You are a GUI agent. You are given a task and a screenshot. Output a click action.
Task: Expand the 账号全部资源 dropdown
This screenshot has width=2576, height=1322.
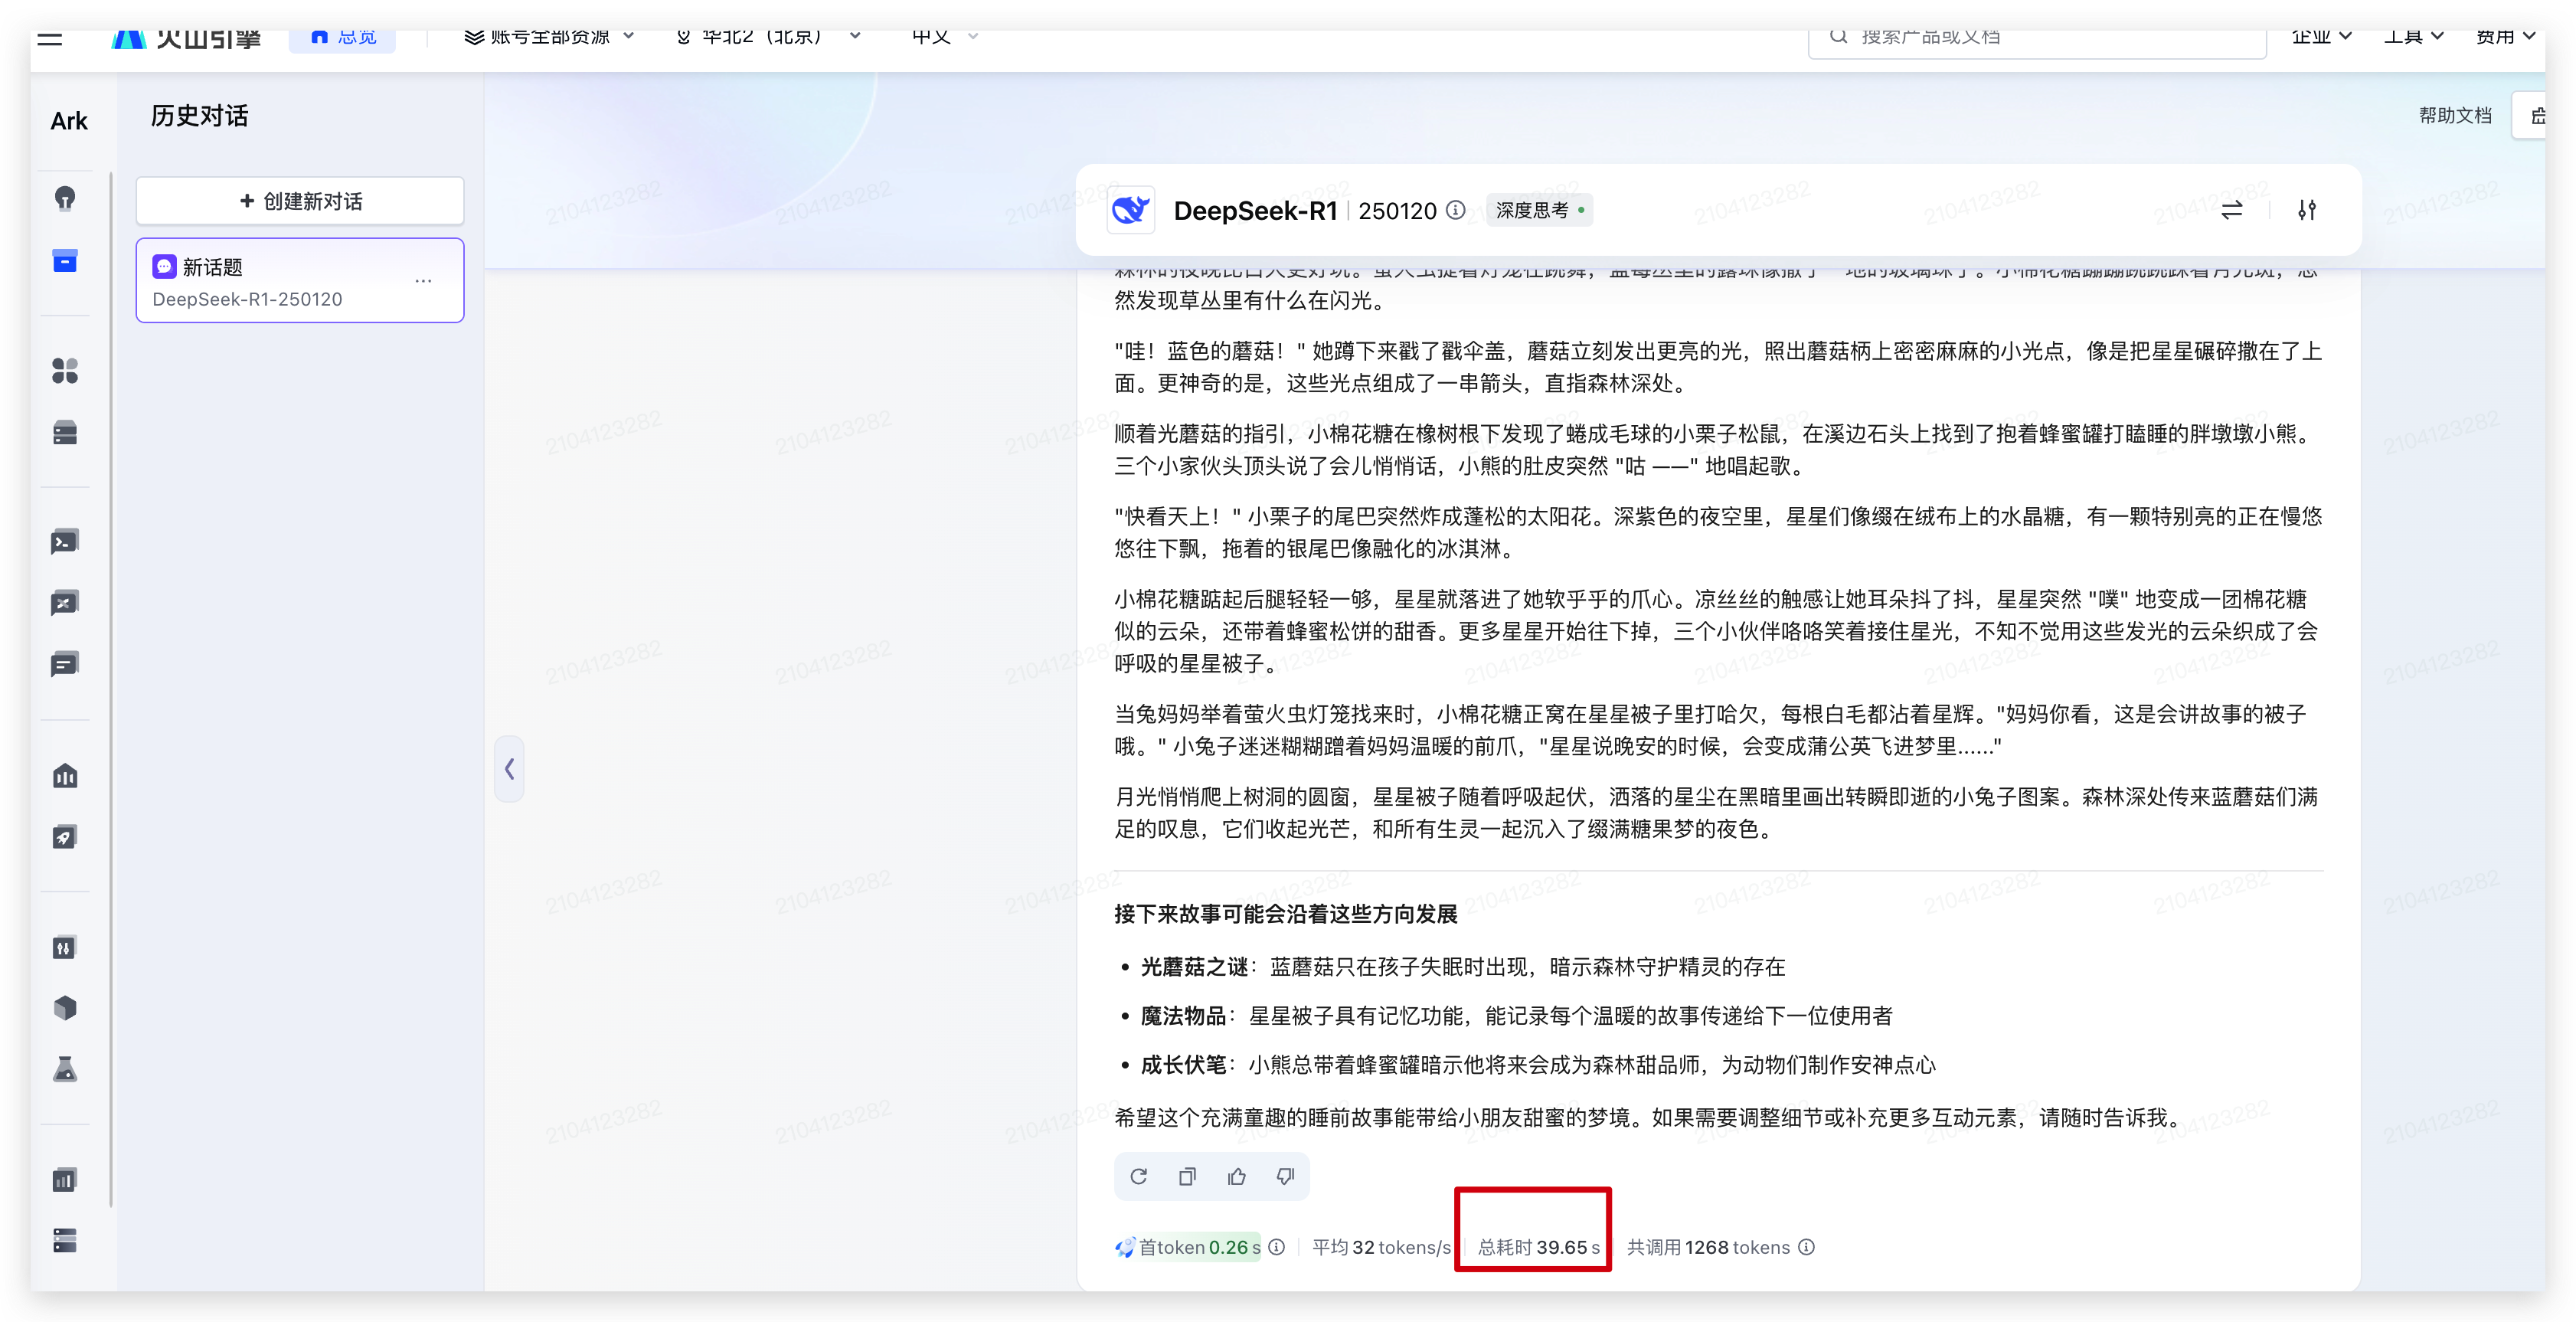[549, 37]
